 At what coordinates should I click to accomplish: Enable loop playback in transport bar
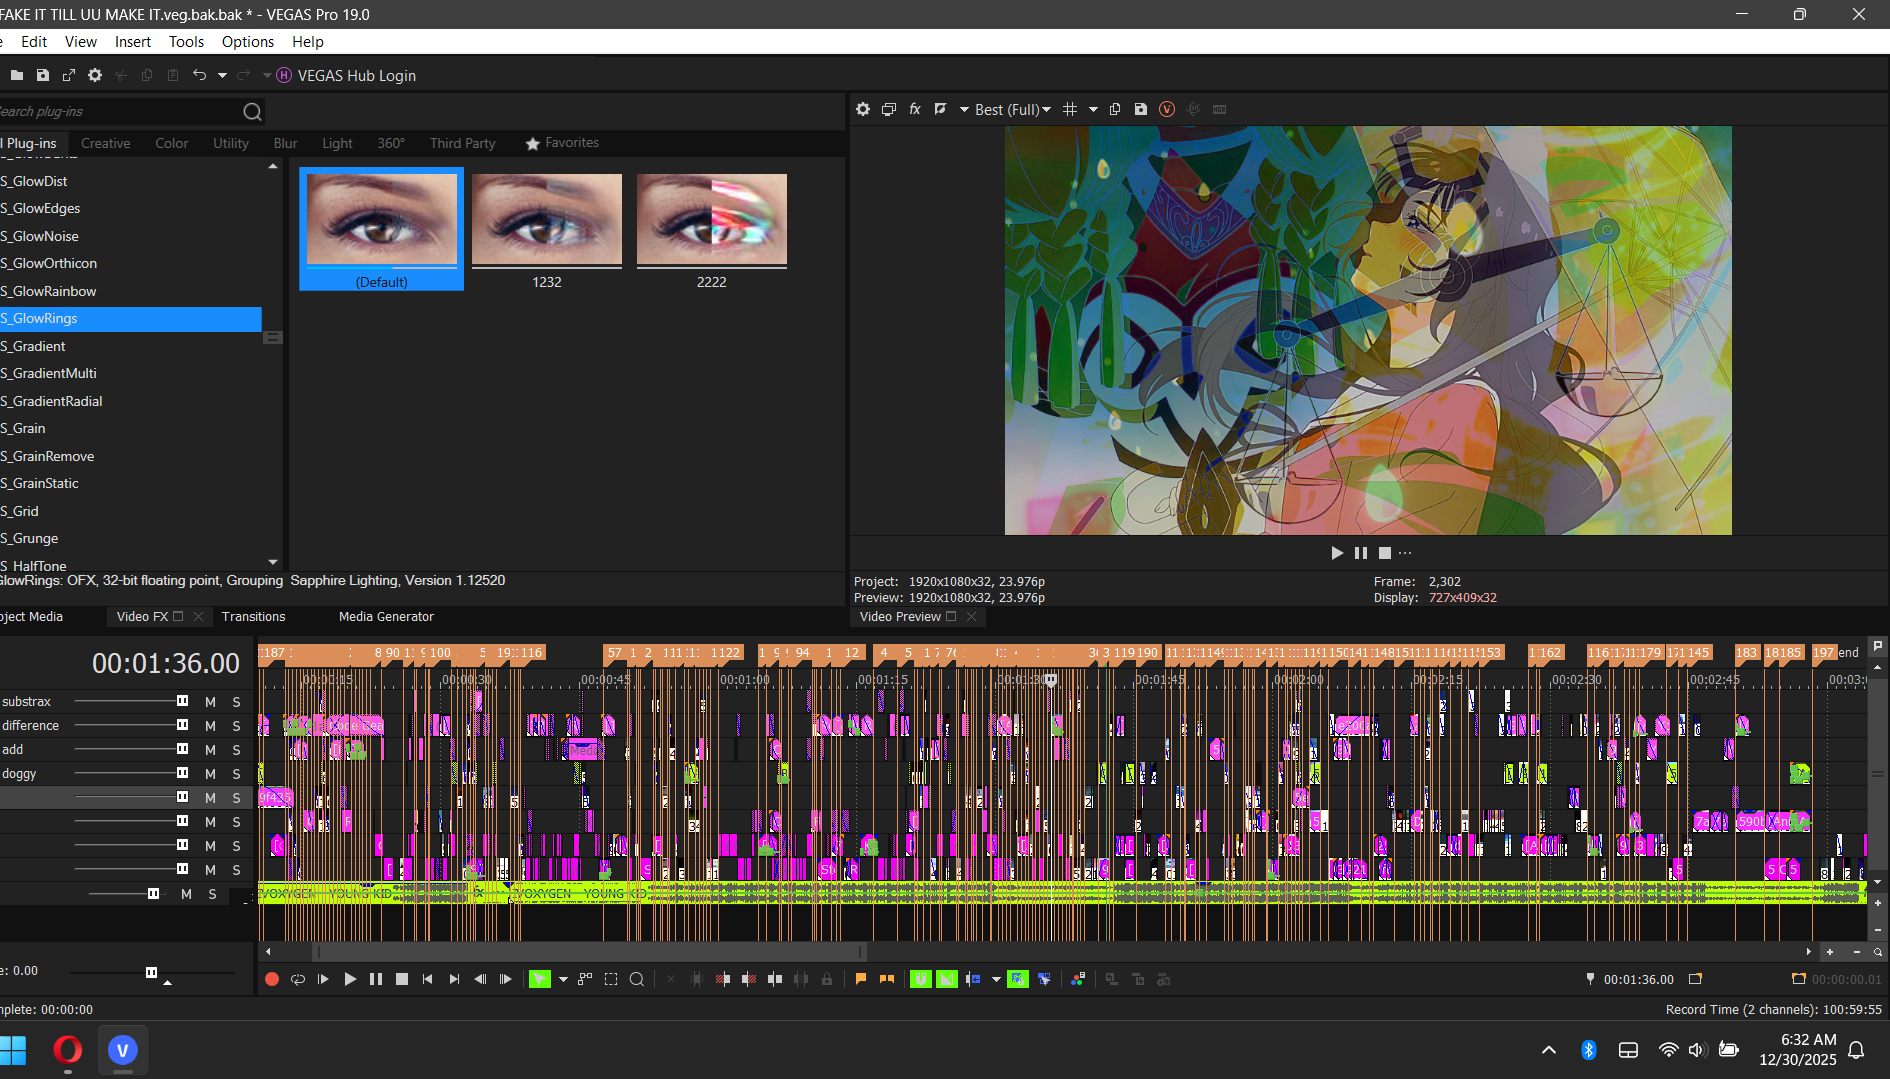[x=298, y=979]
